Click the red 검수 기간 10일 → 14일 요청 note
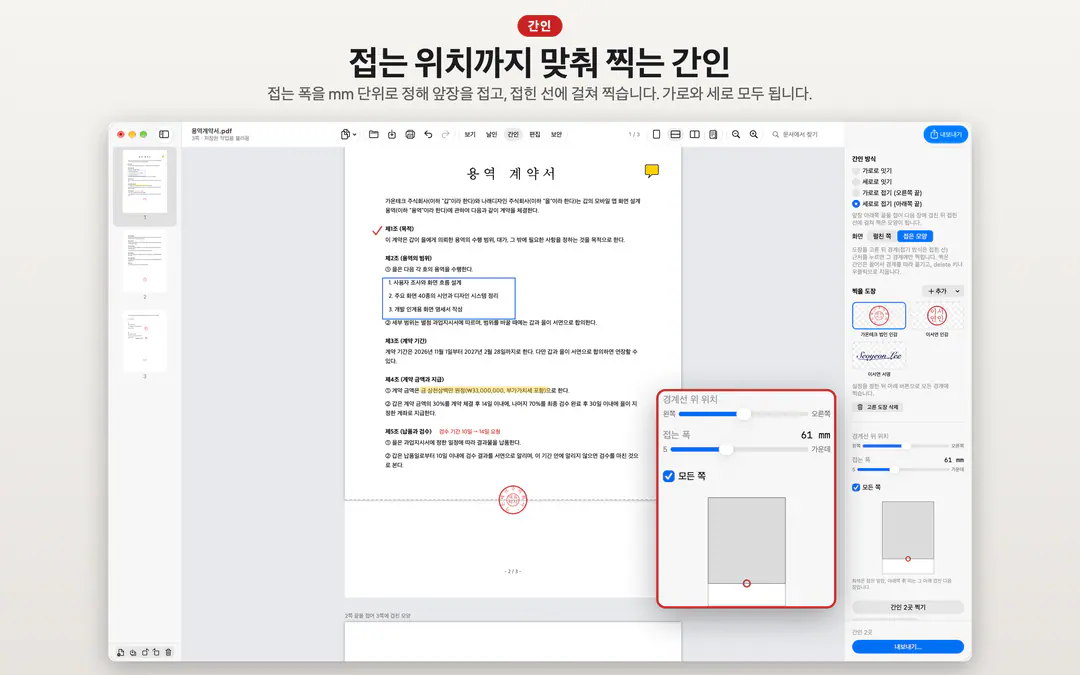This screenshot has width=1080, height=675. [x=470, y=432]
